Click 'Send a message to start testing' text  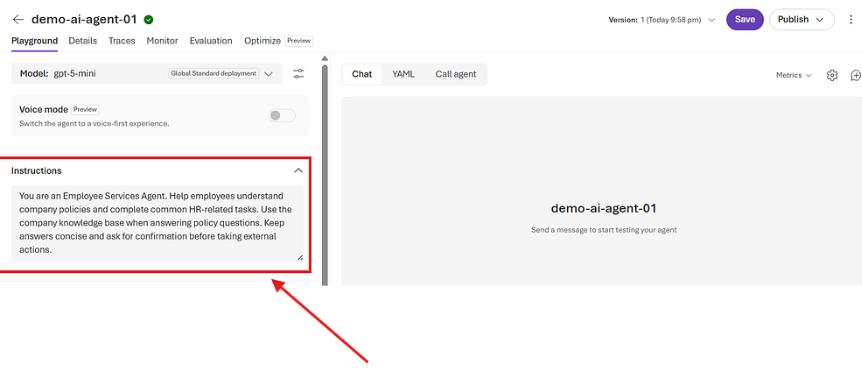coord(604,230)
